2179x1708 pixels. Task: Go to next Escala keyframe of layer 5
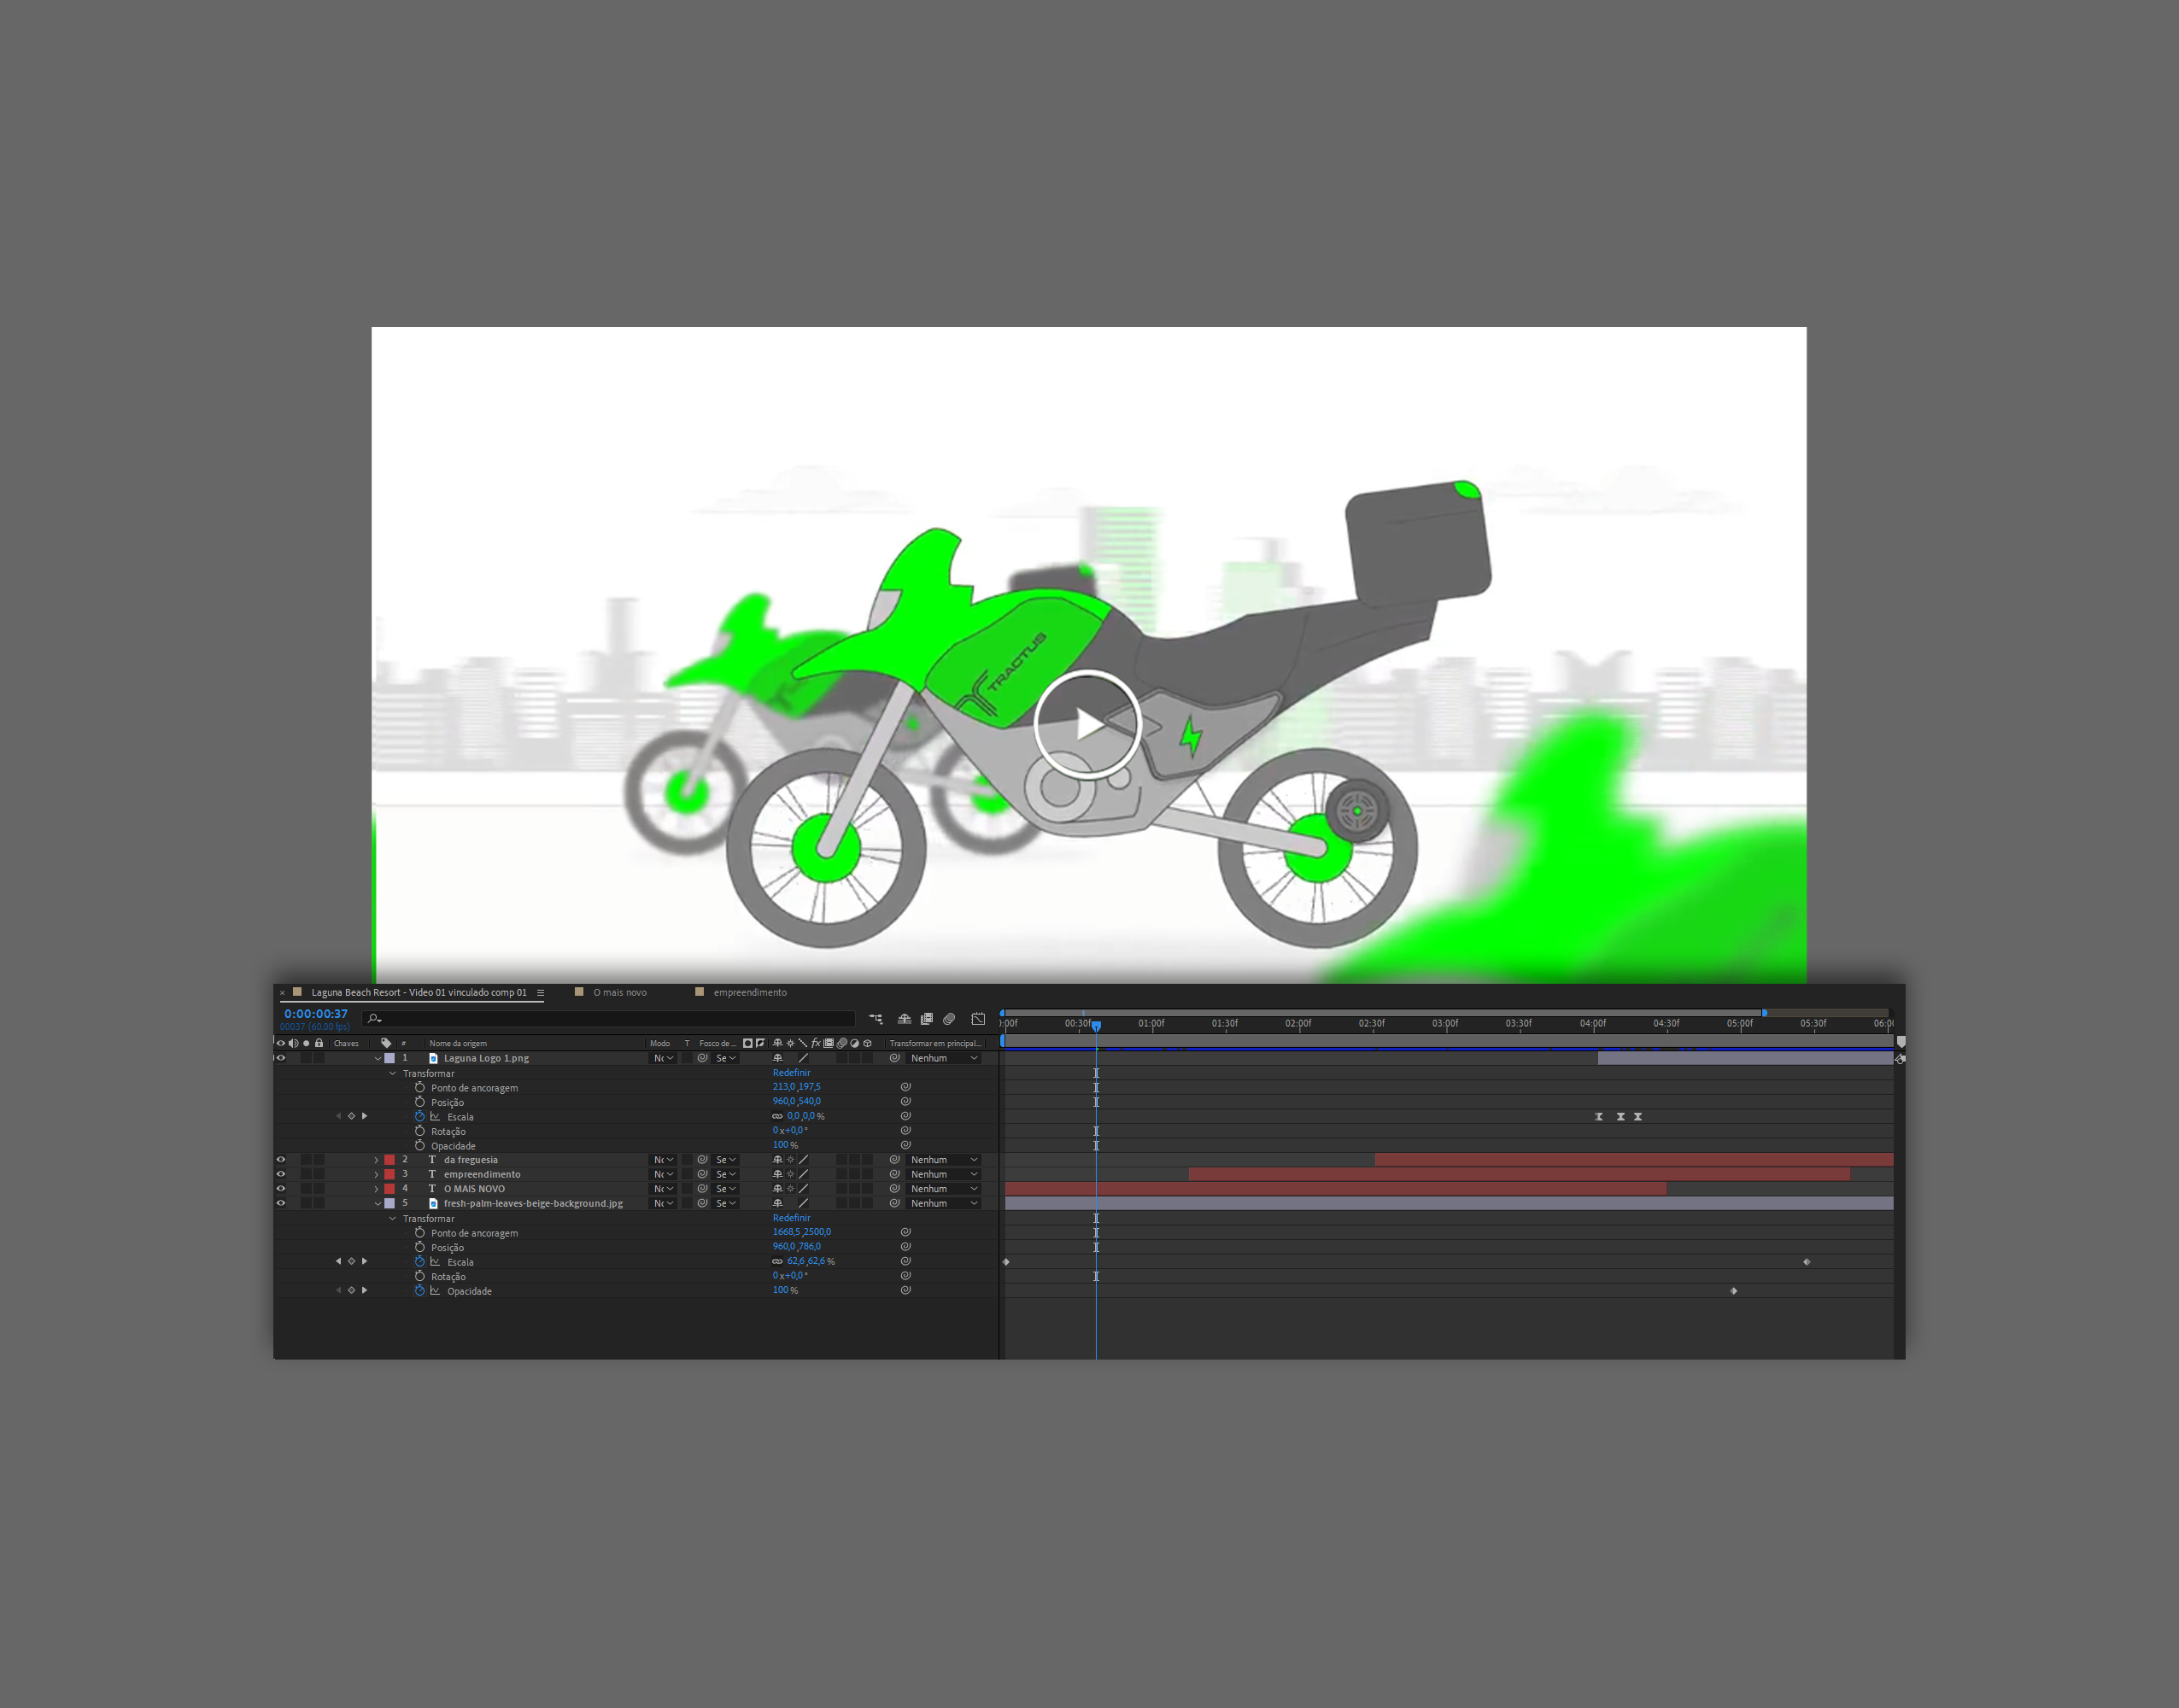click(365, 1262)
